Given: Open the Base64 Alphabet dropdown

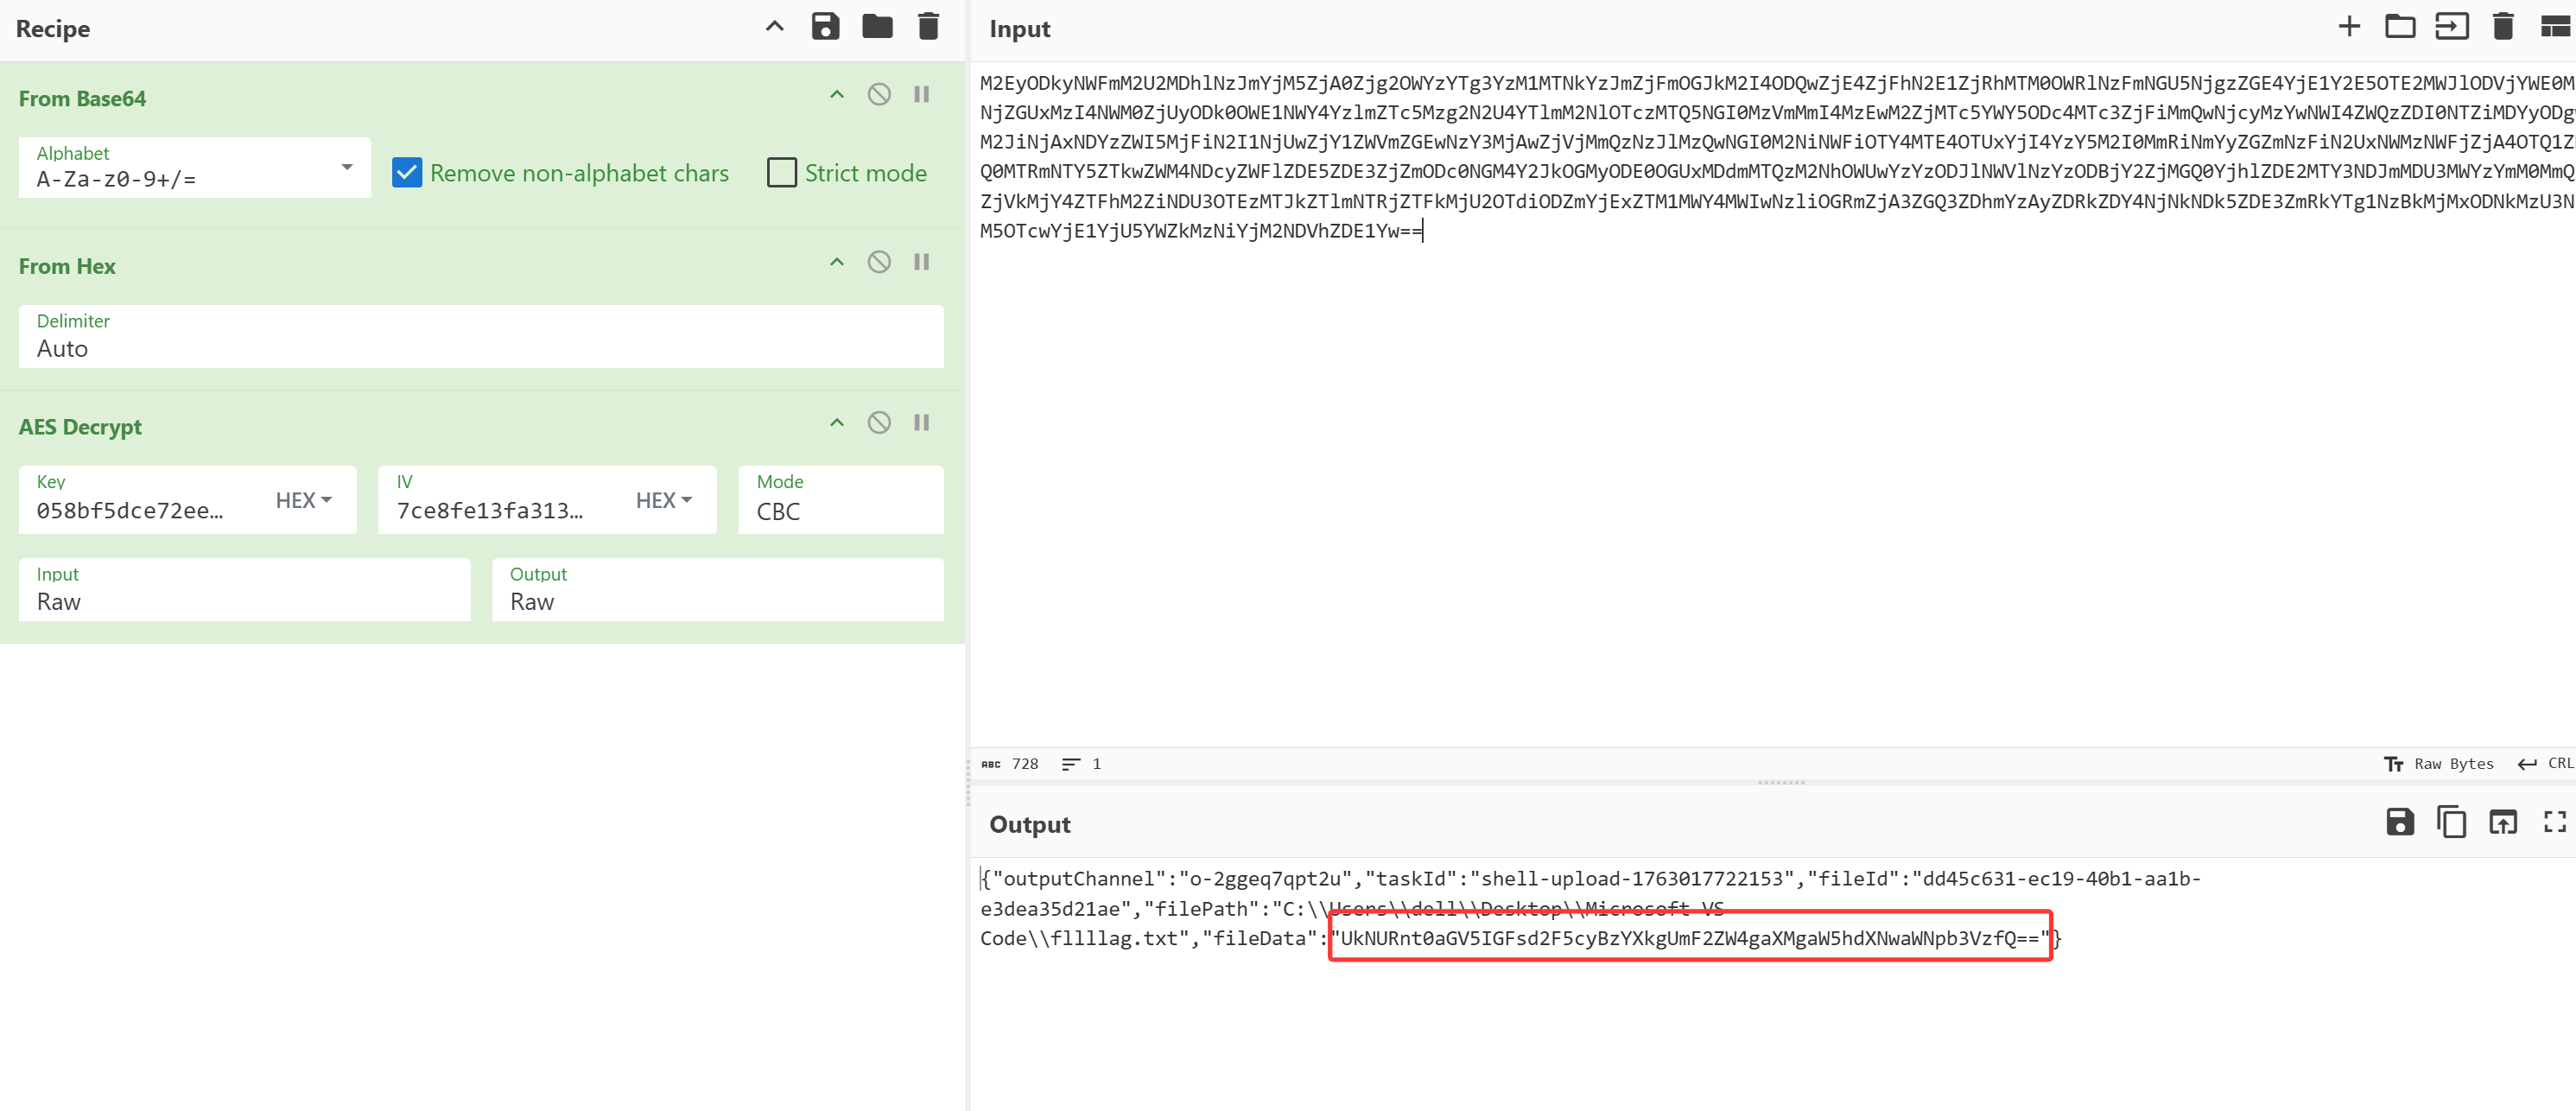Looking at the screenshot, I should click(195, 168).
